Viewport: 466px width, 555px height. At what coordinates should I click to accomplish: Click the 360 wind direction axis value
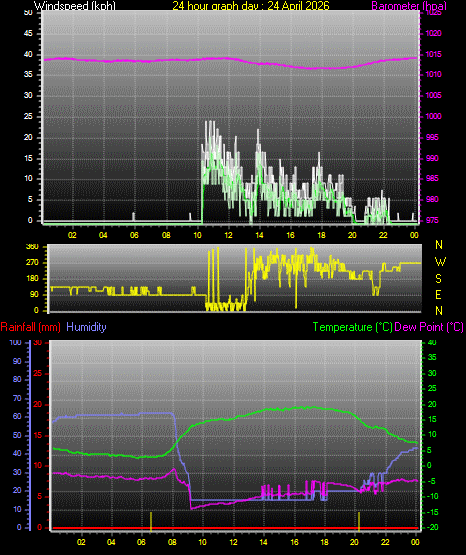pos(33,247)
